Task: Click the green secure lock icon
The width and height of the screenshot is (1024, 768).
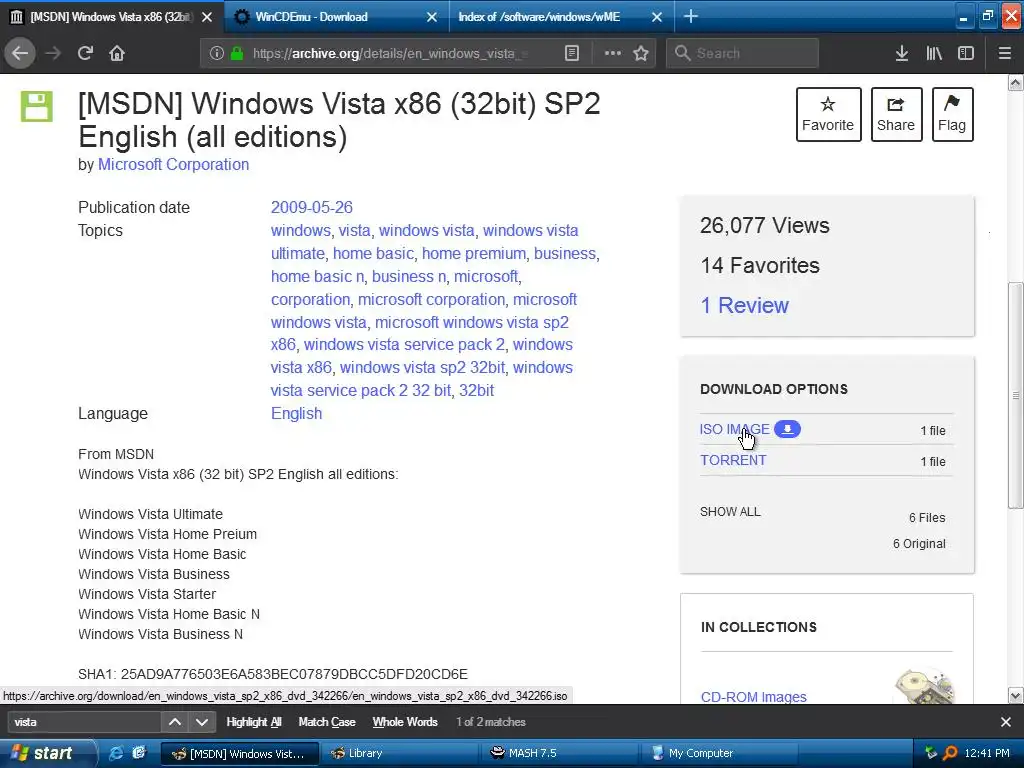Action: tap(237, 53)
